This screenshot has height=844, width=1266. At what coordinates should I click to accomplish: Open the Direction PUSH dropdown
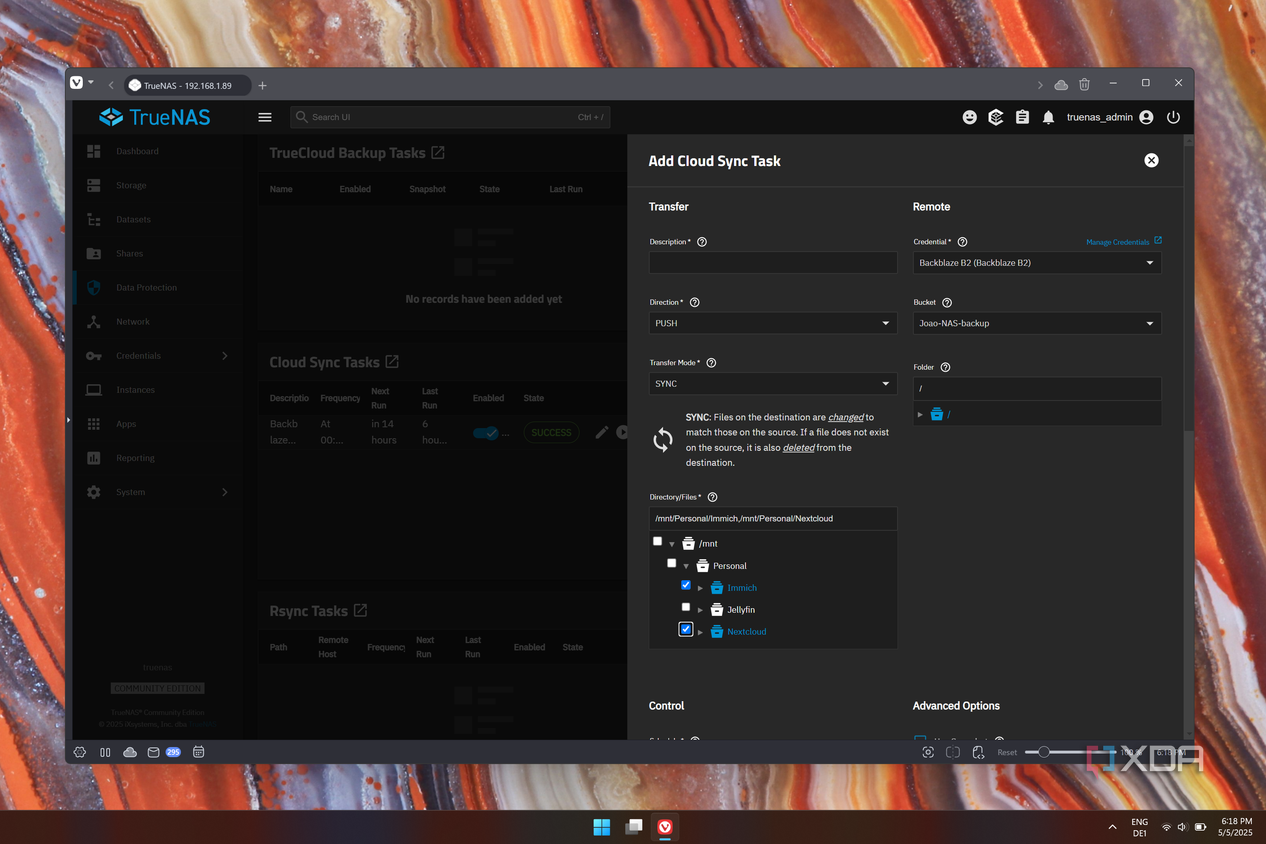[x=773, y=323]
